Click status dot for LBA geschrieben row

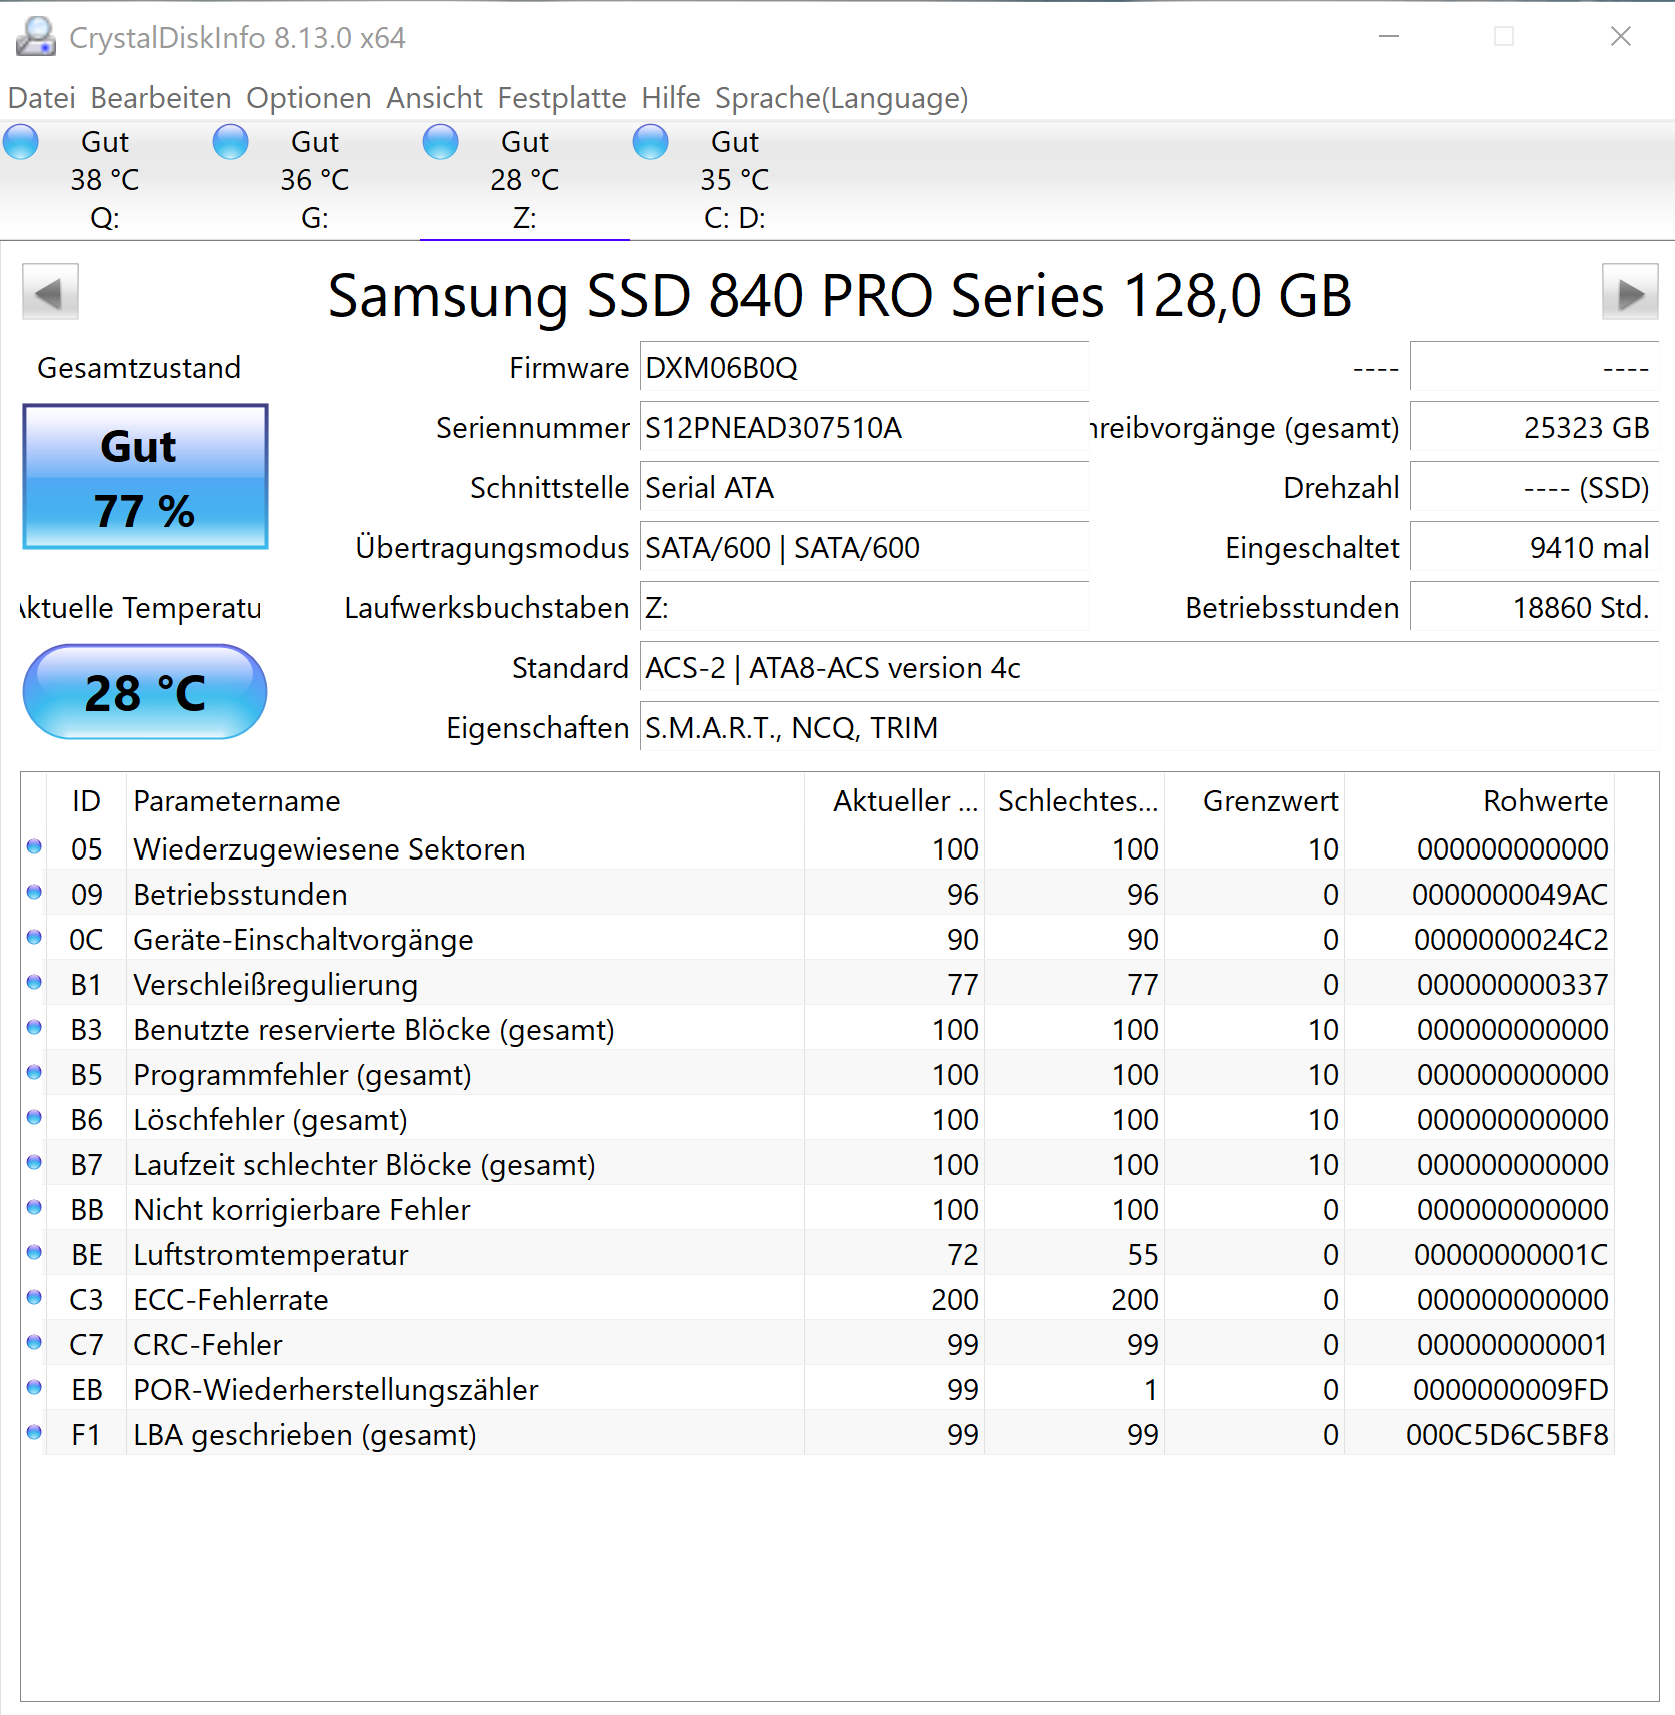(x=34, y=1432)
